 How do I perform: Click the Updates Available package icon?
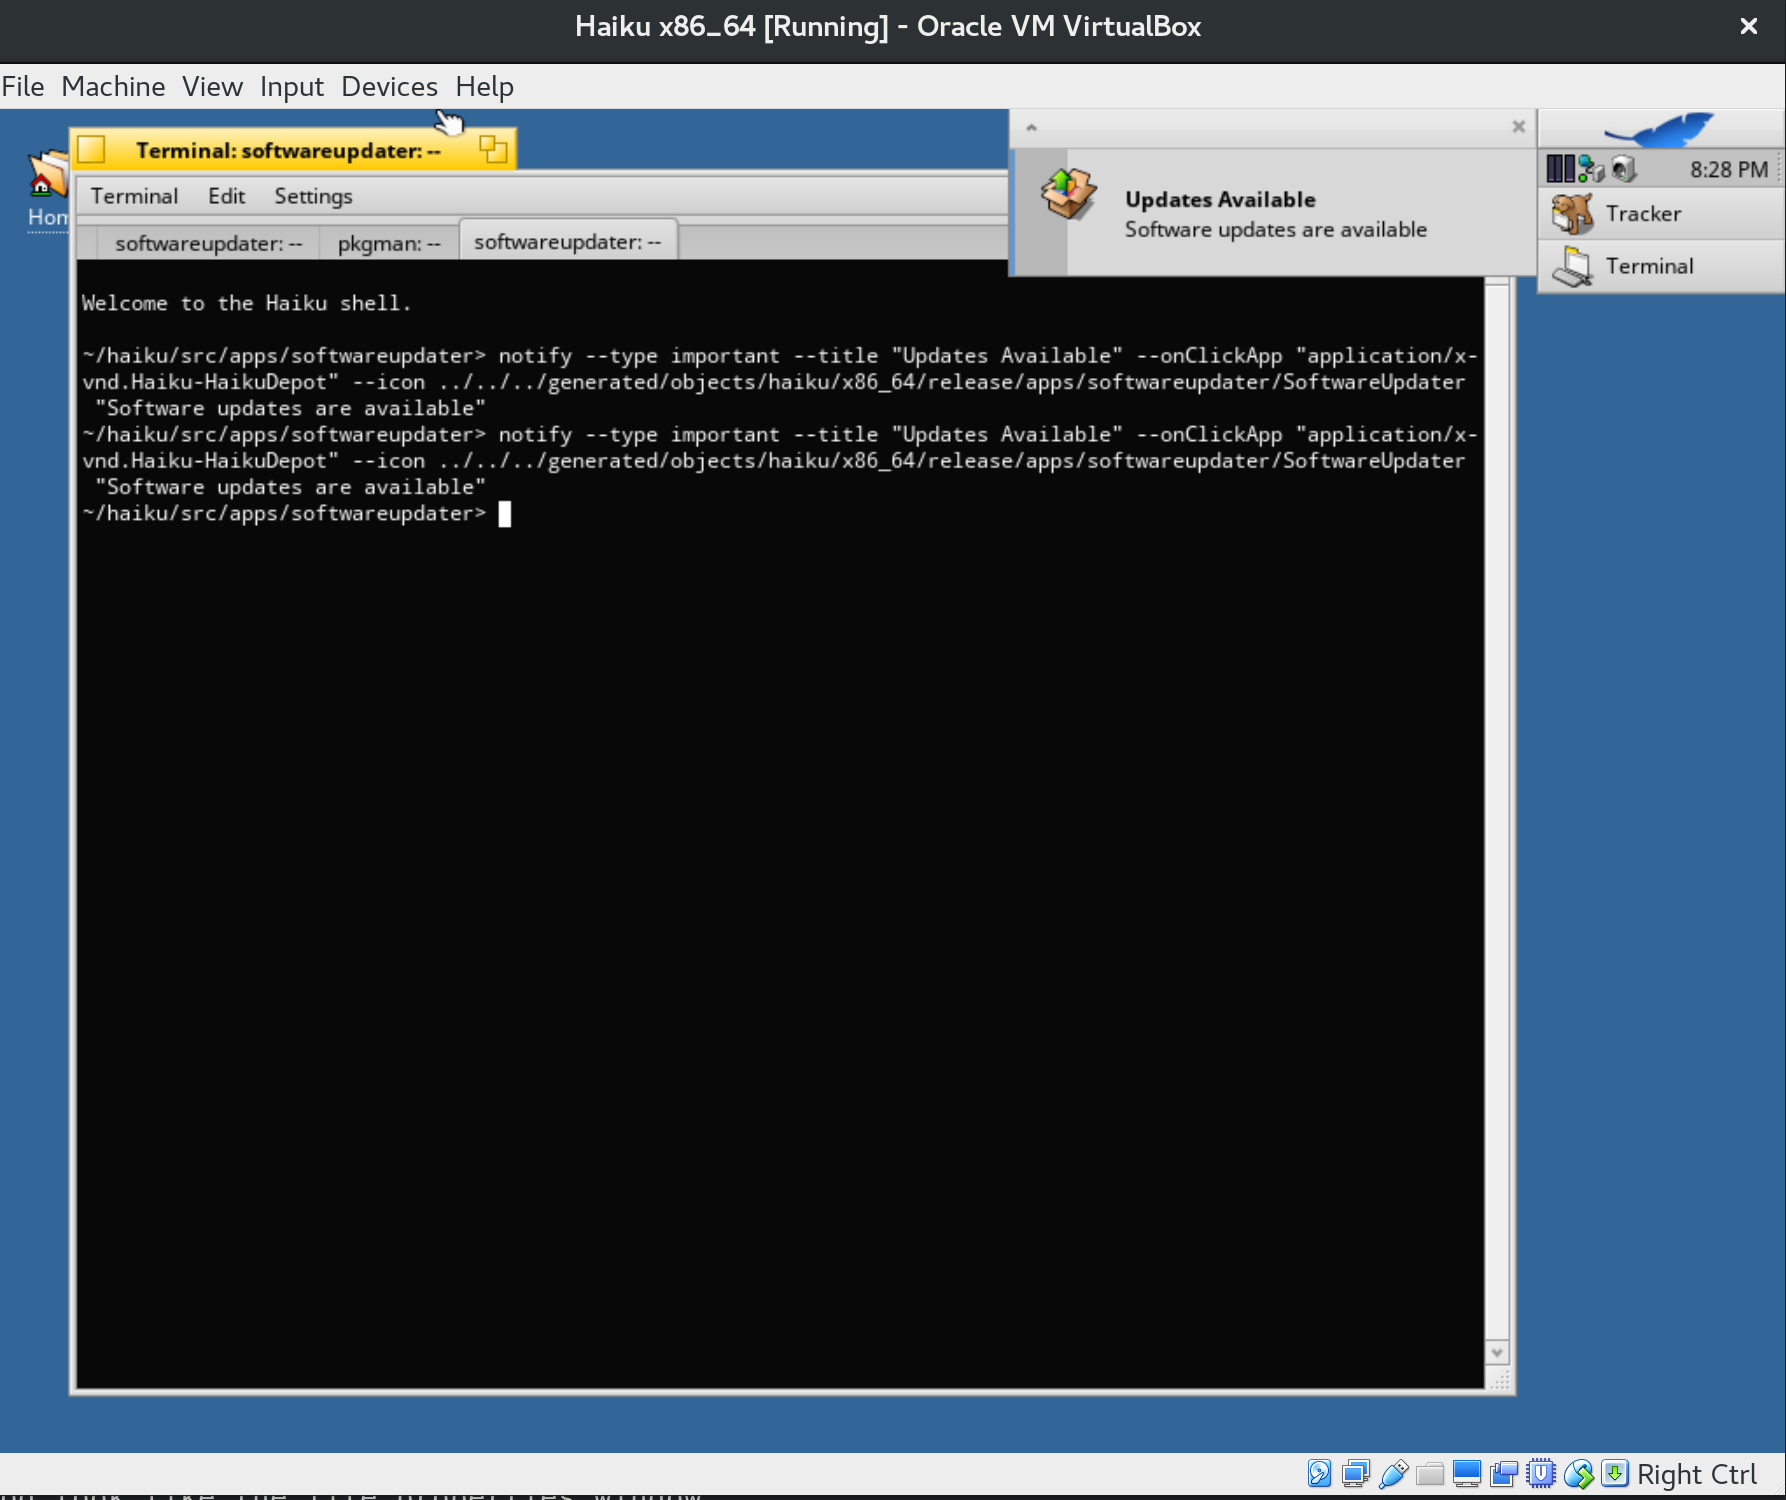click(1068, 193)
